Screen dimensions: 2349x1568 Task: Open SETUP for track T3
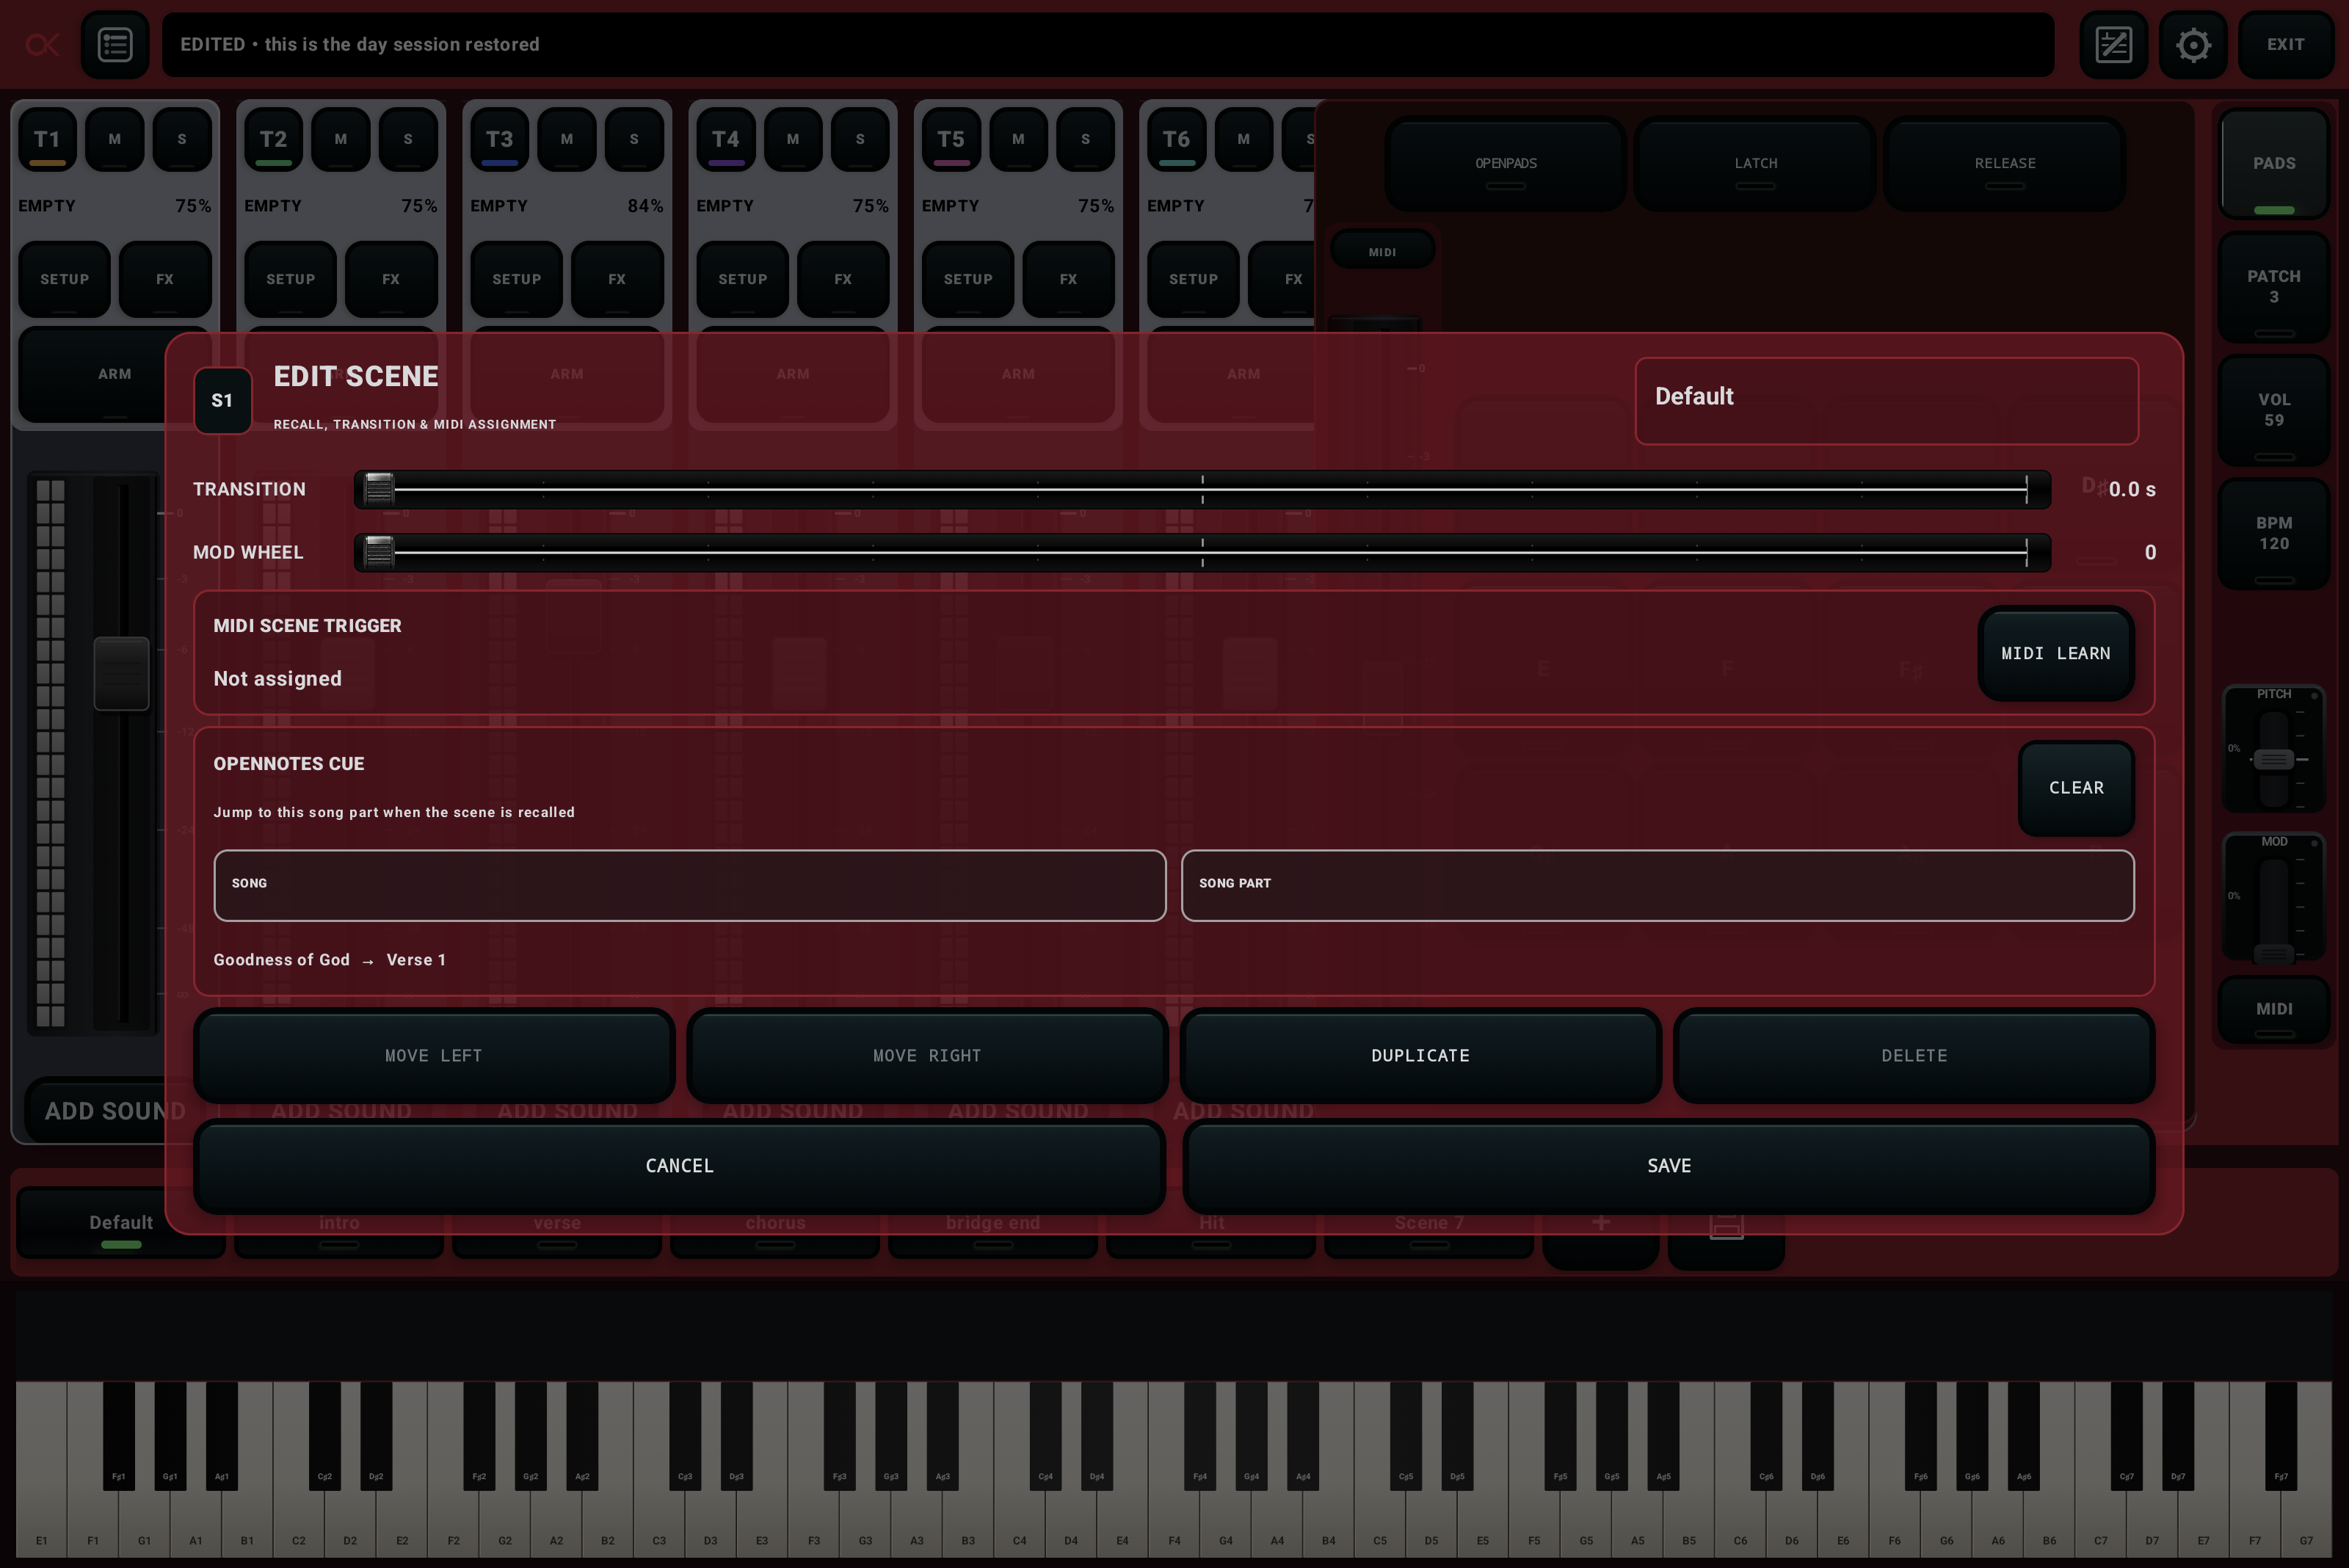coord(516,279)
